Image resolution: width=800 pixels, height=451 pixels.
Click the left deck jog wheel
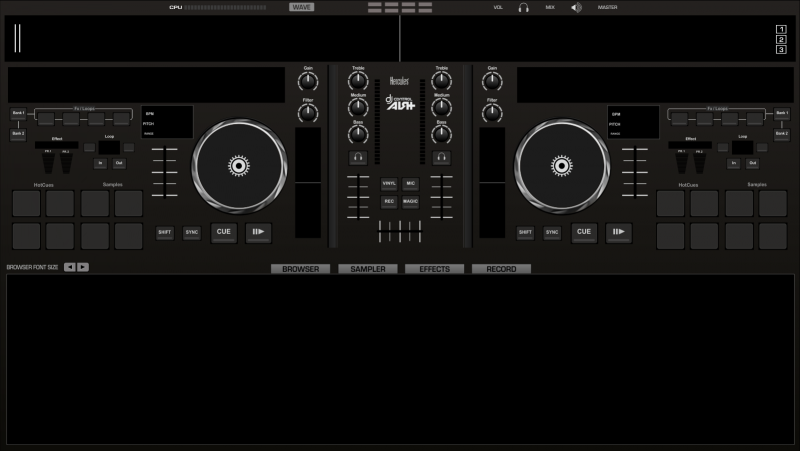tap(239, 166)
